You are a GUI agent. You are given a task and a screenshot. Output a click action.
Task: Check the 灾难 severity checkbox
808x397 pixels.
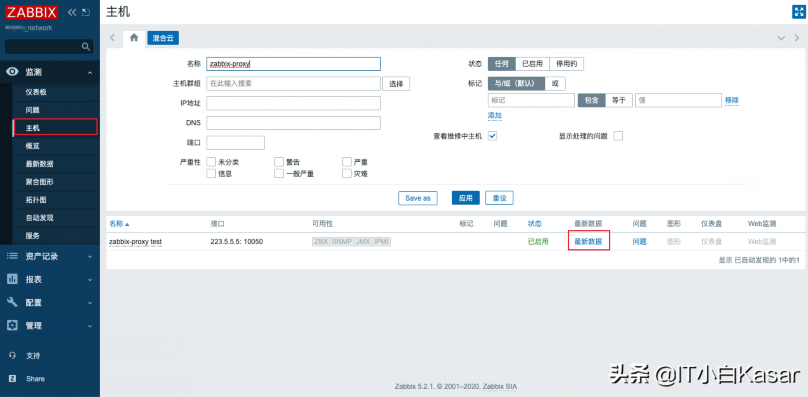[347, 174]
